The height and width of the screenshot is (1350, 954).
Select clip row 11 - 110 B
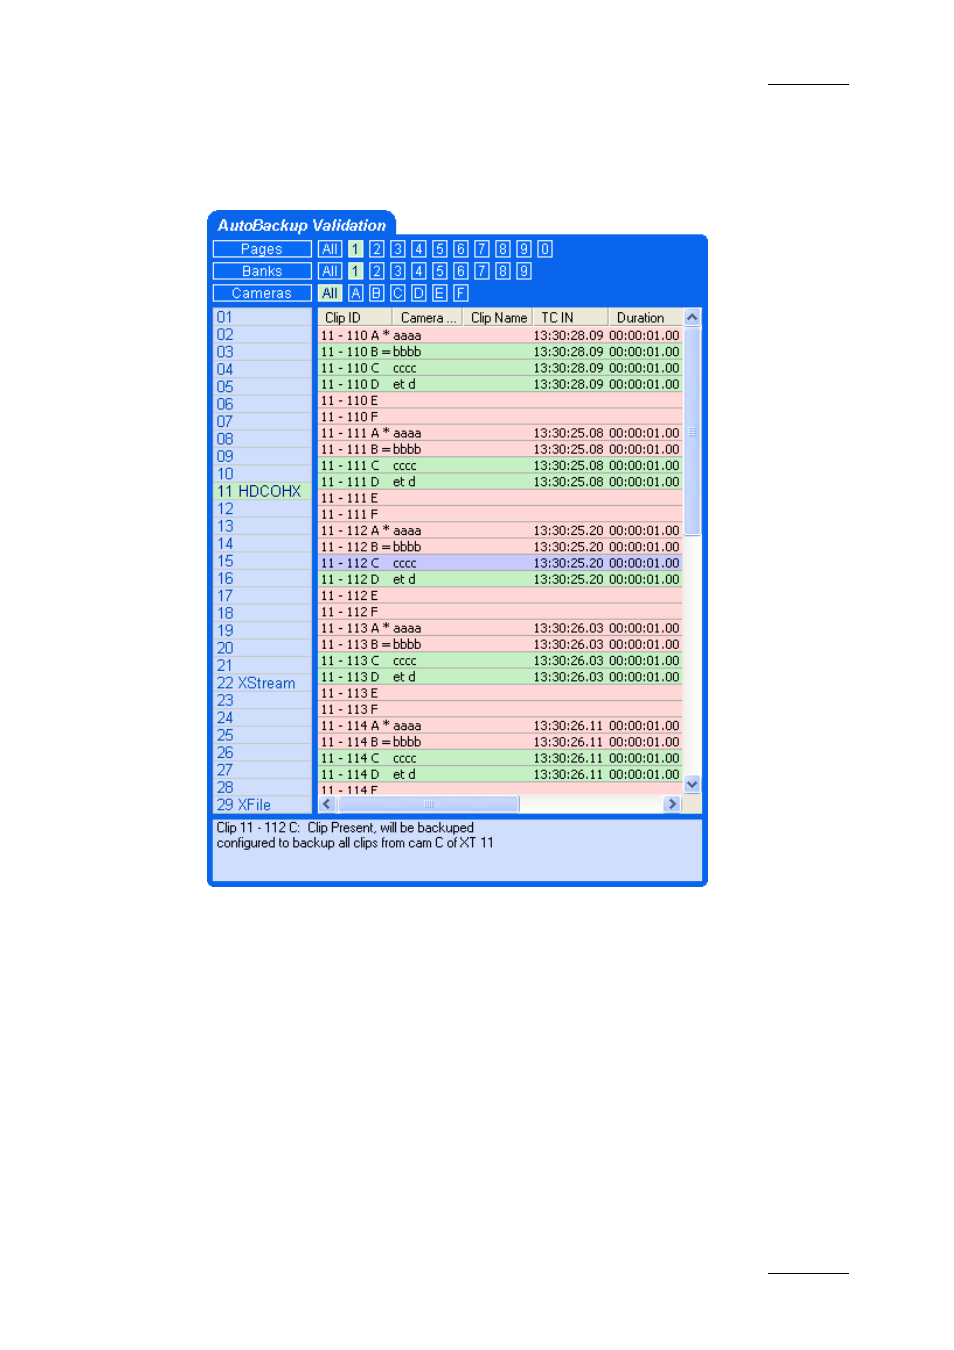coord(500,352)
